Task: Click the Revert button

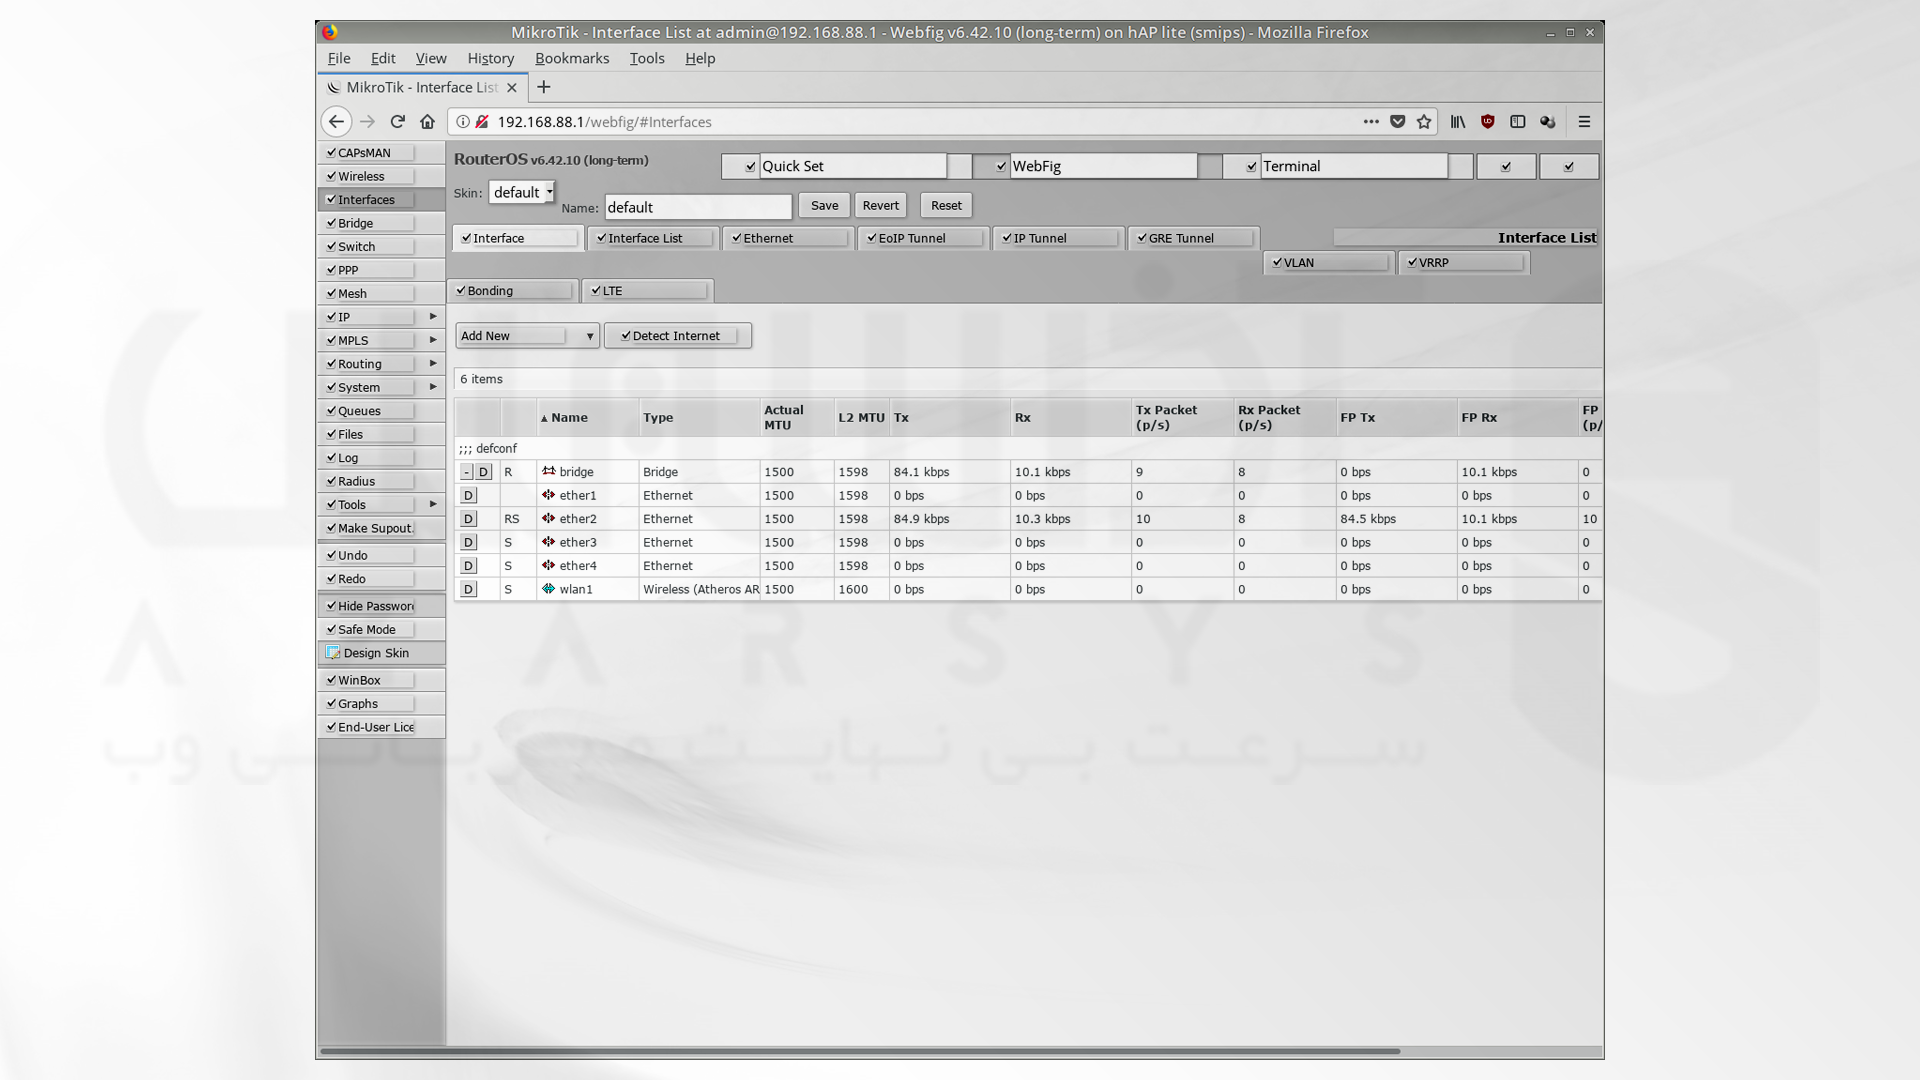Action: coord(881,205)
